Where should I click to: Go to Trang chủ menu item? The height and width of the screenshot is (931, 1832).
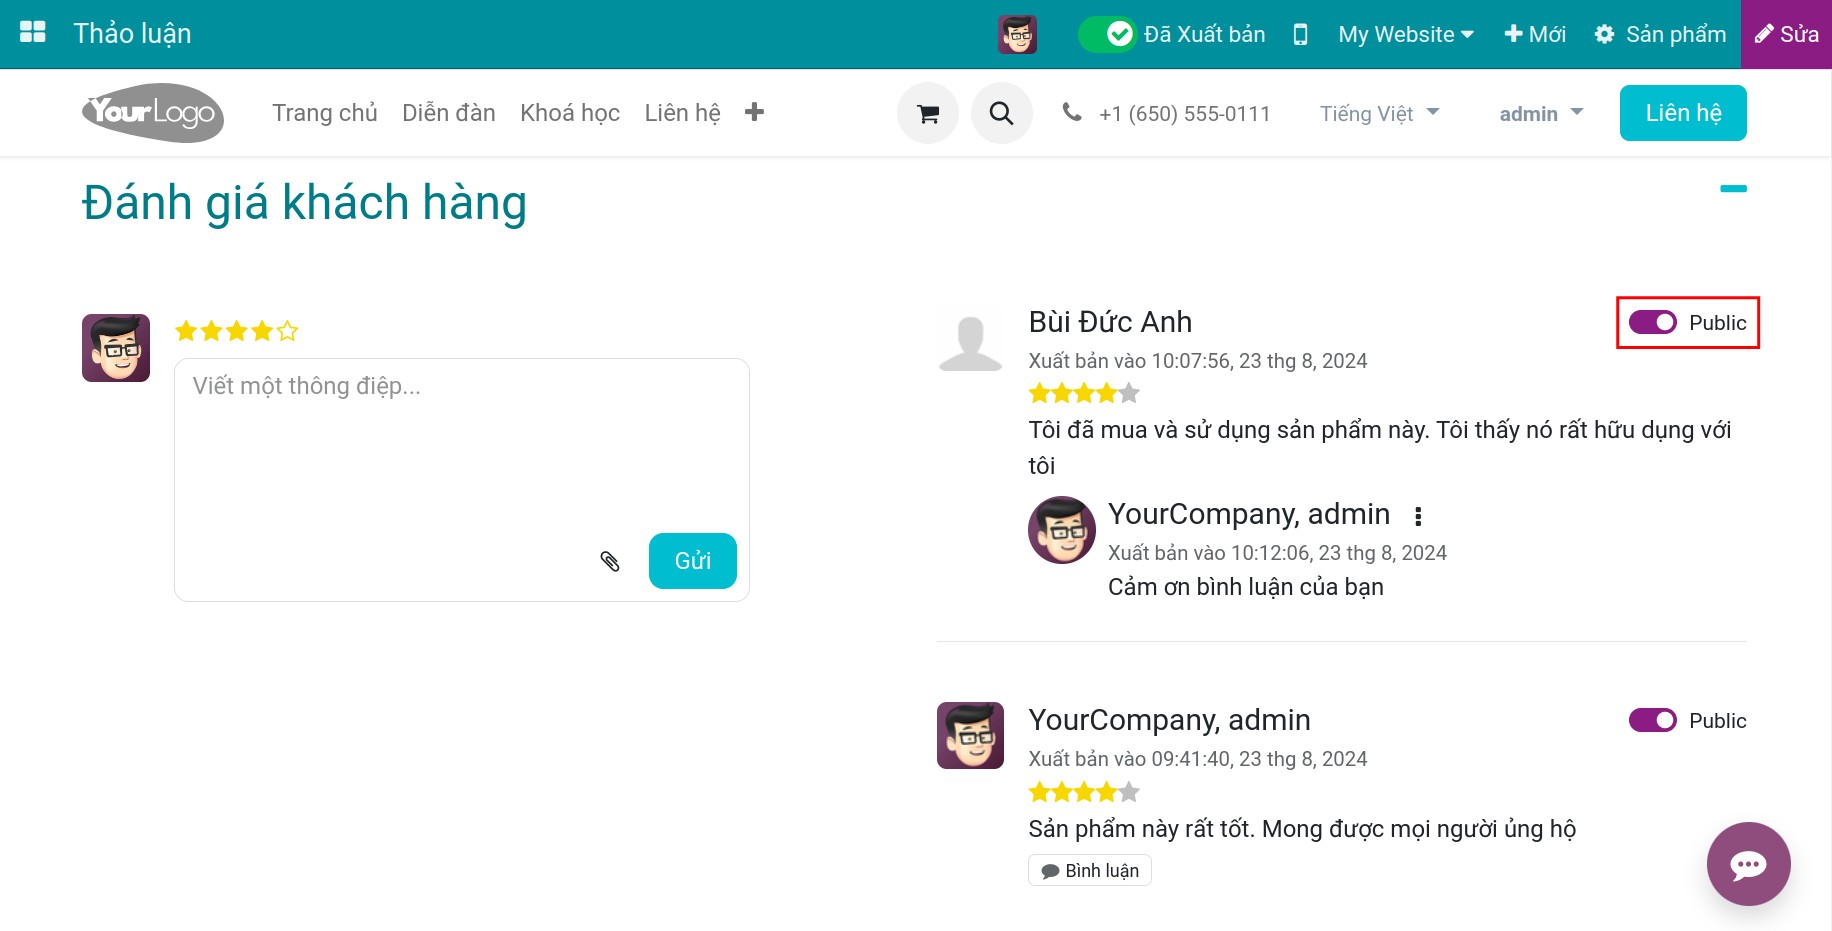pos(325,113)
